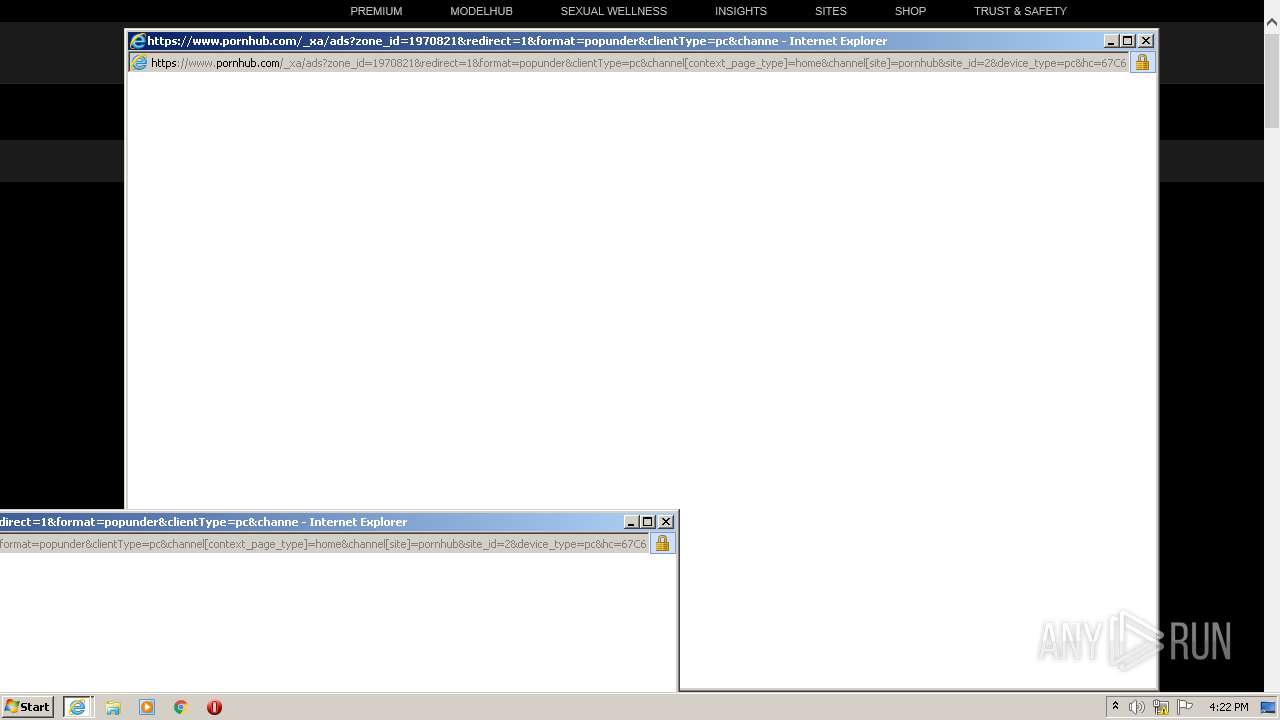Open the INSIGHTS menu item
Screen dimensions: 1280x720
[x=740, y=11]
